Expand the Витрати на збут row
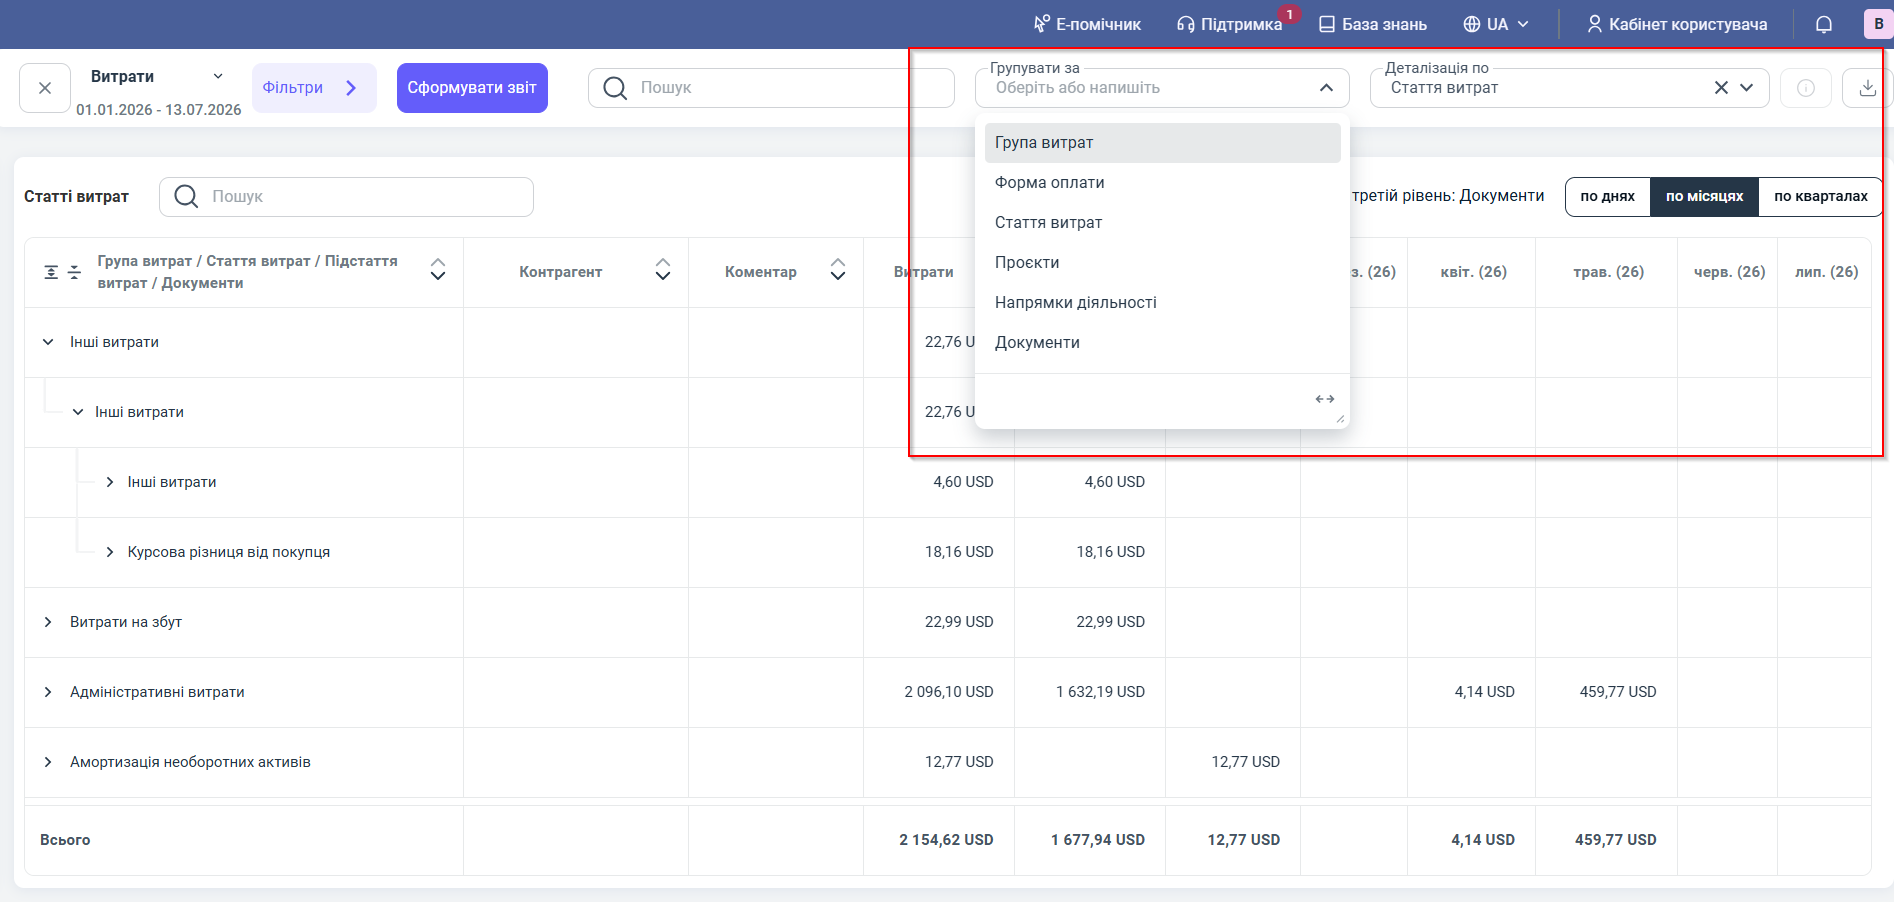 [48, 622]
